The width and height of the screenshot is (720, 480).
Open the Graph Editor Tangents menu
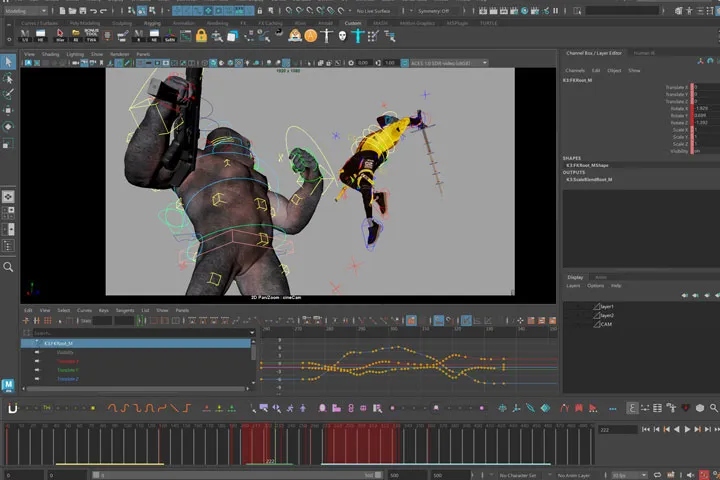[x=125, y=311]
